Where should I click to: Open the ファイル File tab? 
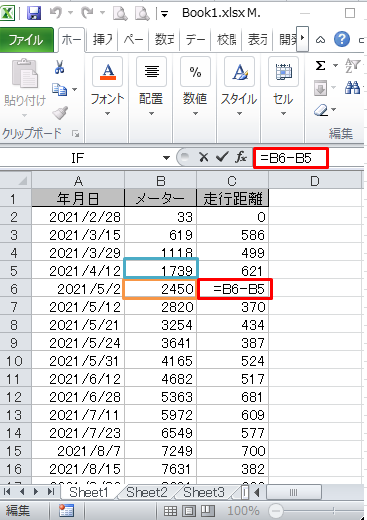(26, 40)
